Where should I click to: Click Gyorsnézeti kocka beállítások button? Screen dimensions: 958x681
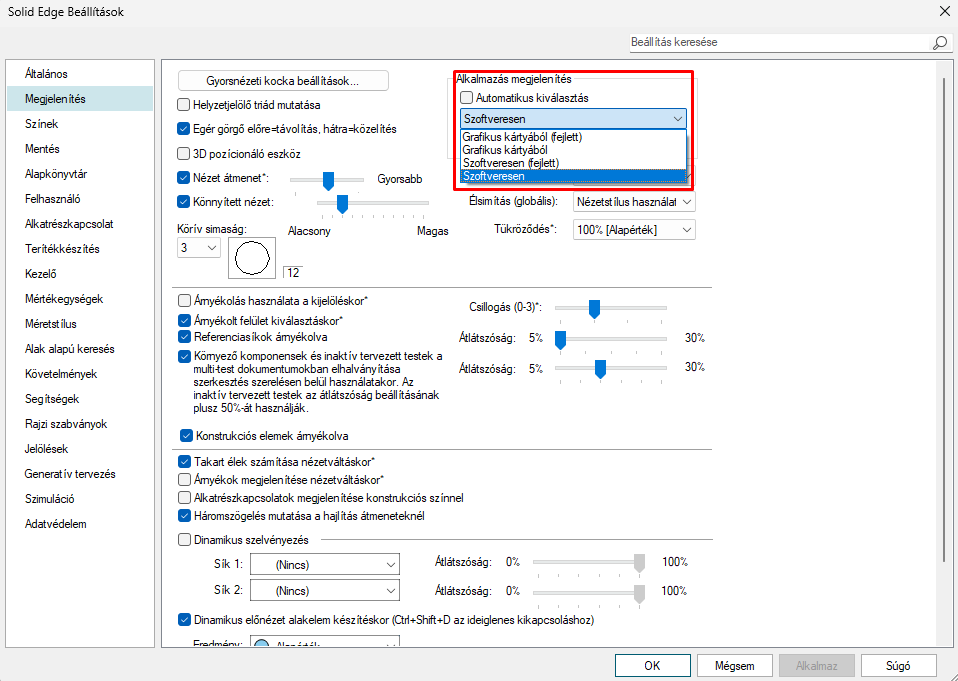click(283, 81)
